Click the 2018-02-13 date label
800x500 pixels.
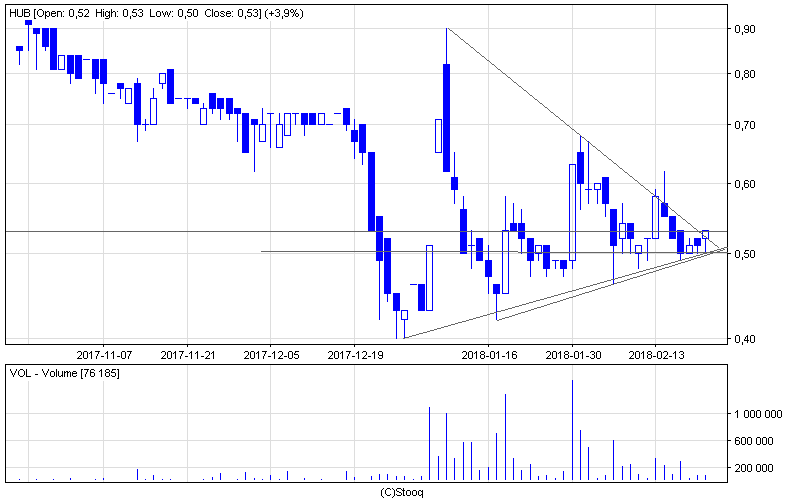656,355
